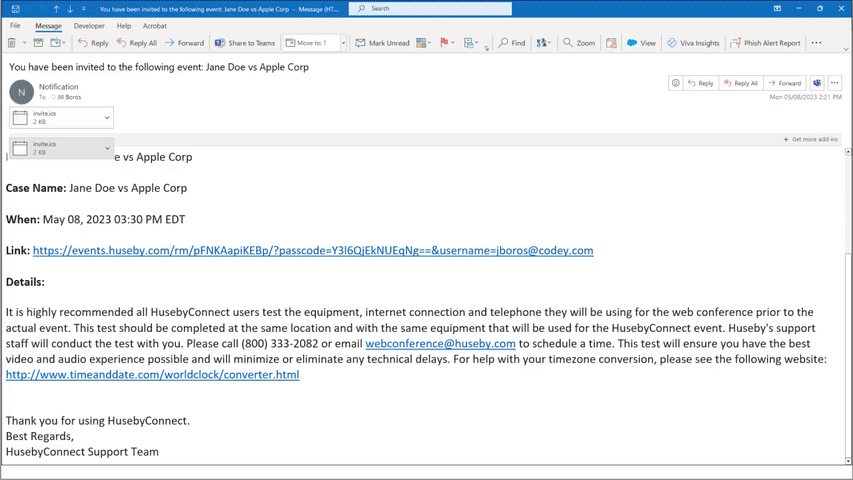Image resolution: width=853 pixels, height=480 pixels.
Task: Open Tags dialog launcher arrow
Action: pyautogui.click(x=486, y=49)
